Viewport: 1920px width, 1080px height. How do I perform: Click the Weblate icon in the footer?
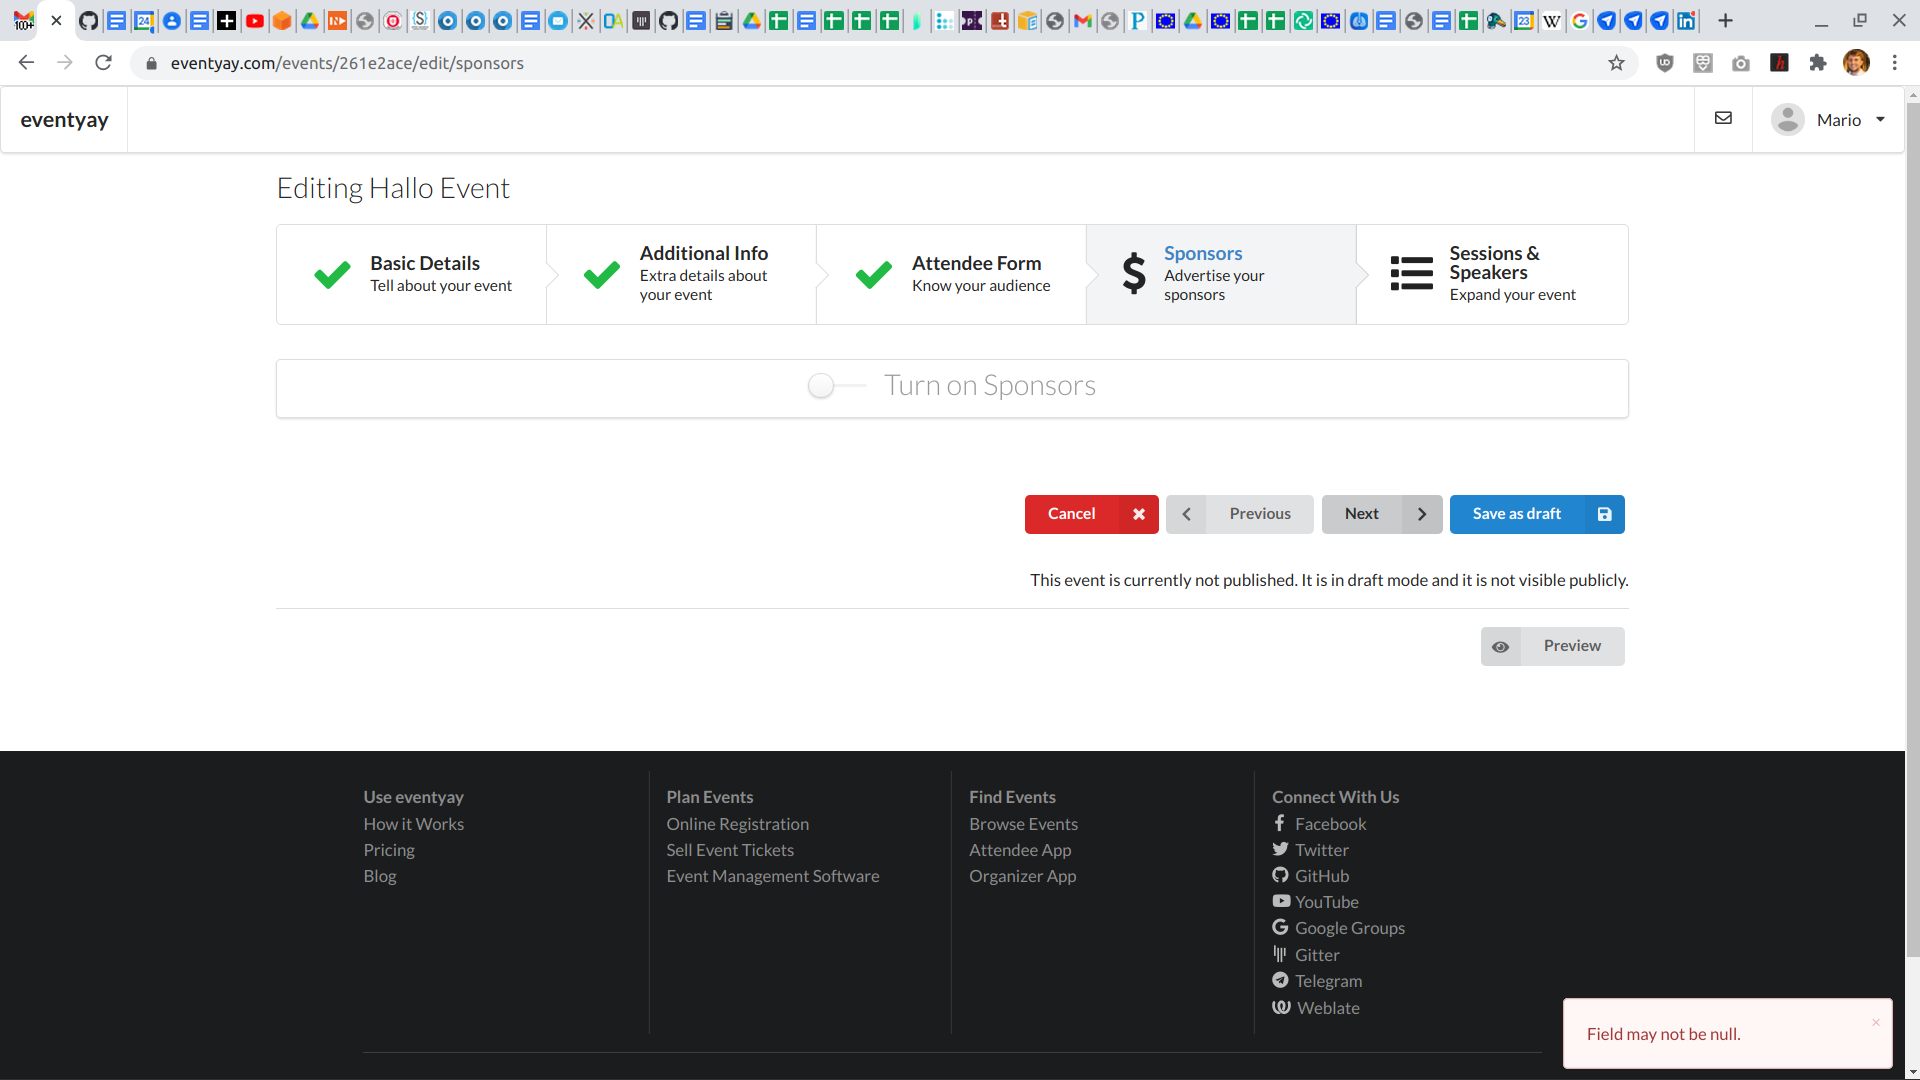1281,1007
